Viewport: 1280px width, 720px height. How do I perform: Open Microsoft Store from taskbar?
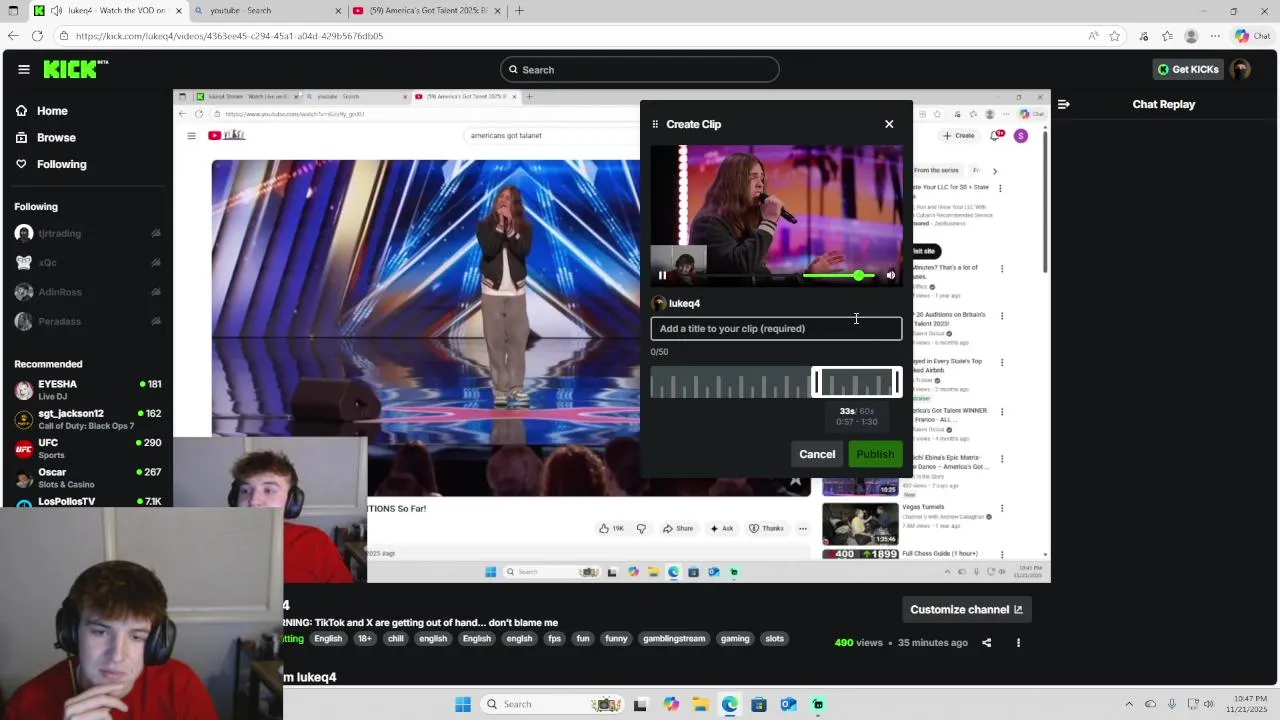759,704
